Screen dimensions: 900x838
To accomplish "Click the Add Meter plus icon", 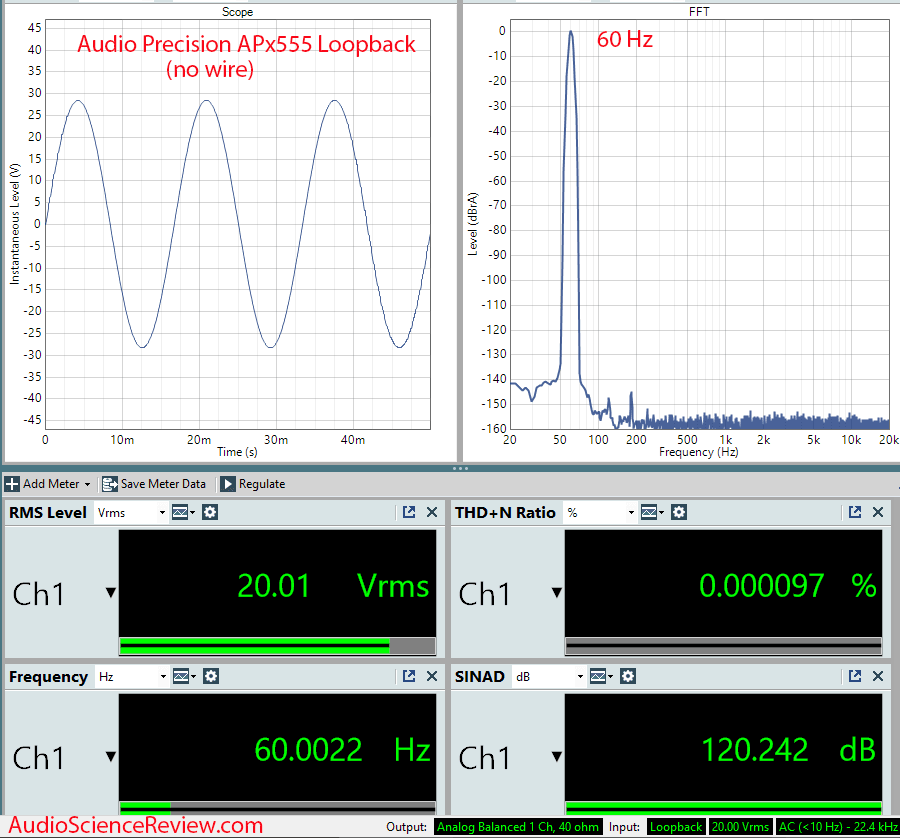I will (12, 484).
